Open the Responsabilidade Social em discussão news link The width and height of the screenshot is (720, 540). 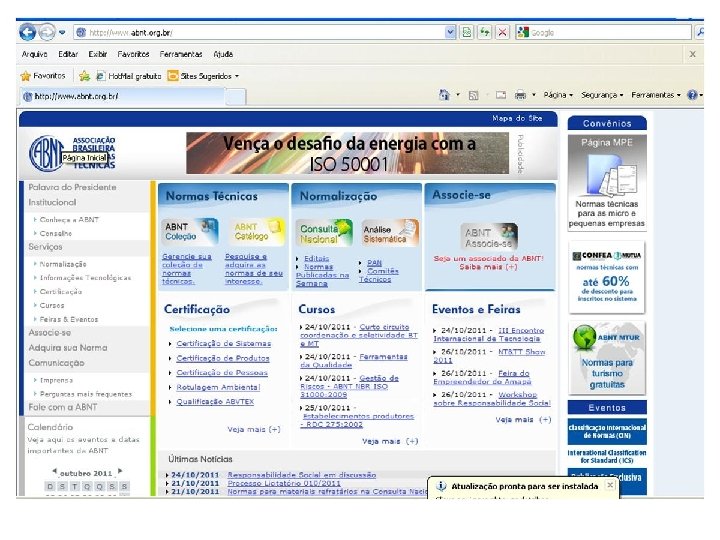302,475
